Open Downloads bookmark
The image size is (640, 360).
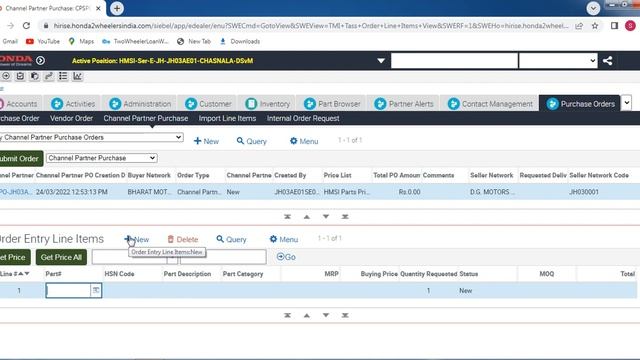pos(240,41)
